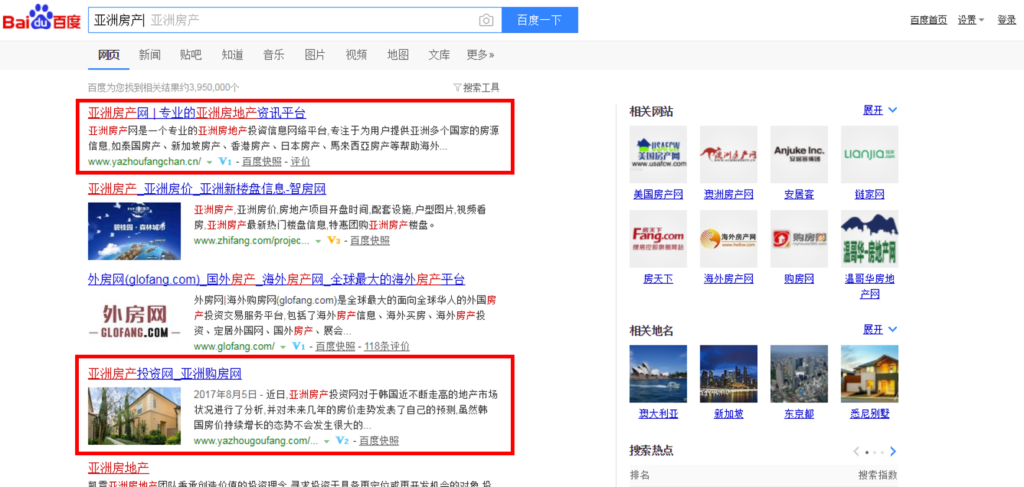Click the www.glofang.com/ green URL
Screen dimensions: 1024x487
click(x=235, y=346)
